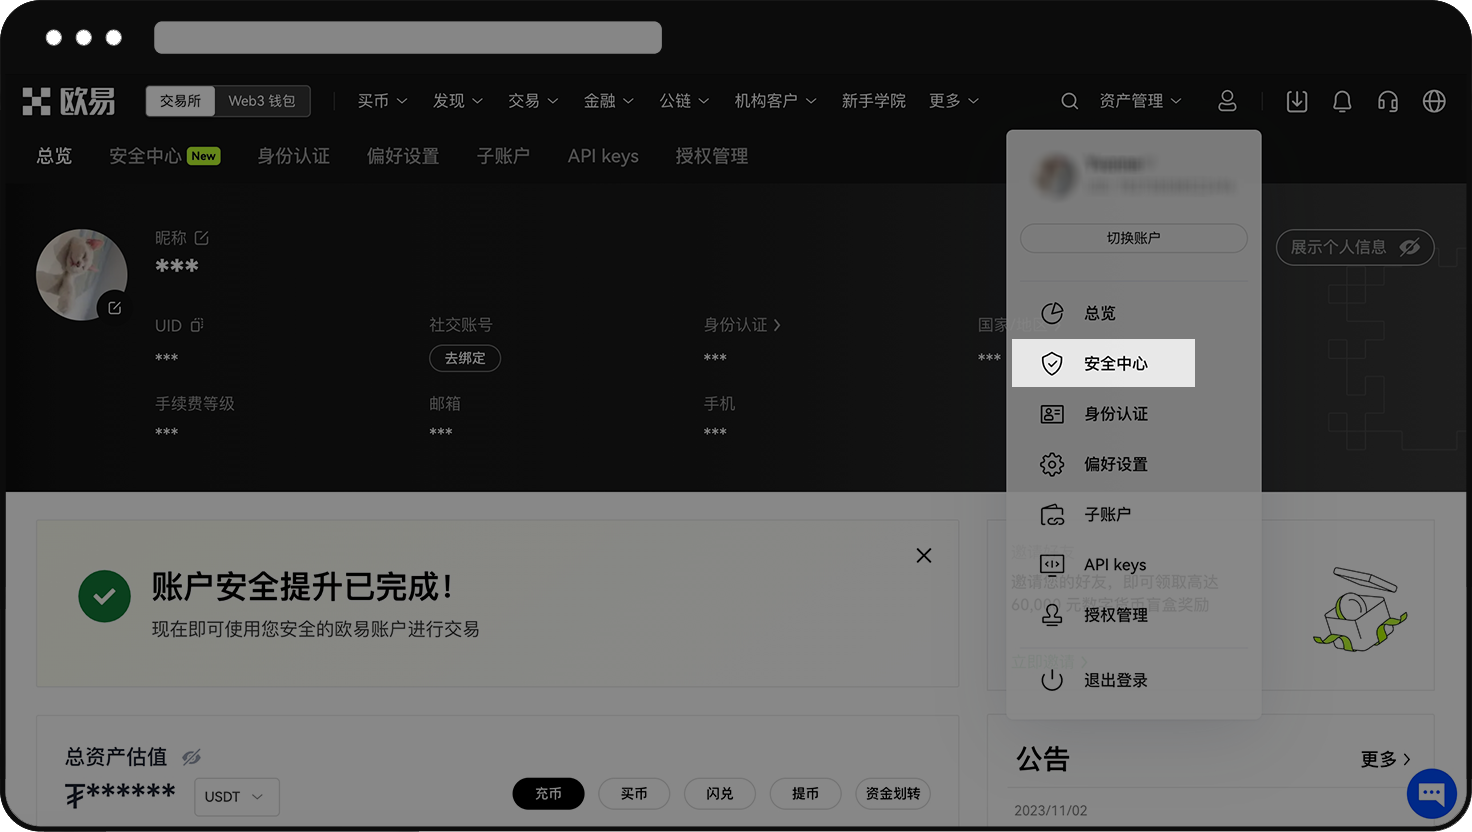Click the 切换账户 button
This screenshot has width=1472, height=832.
coord(1133,238)
